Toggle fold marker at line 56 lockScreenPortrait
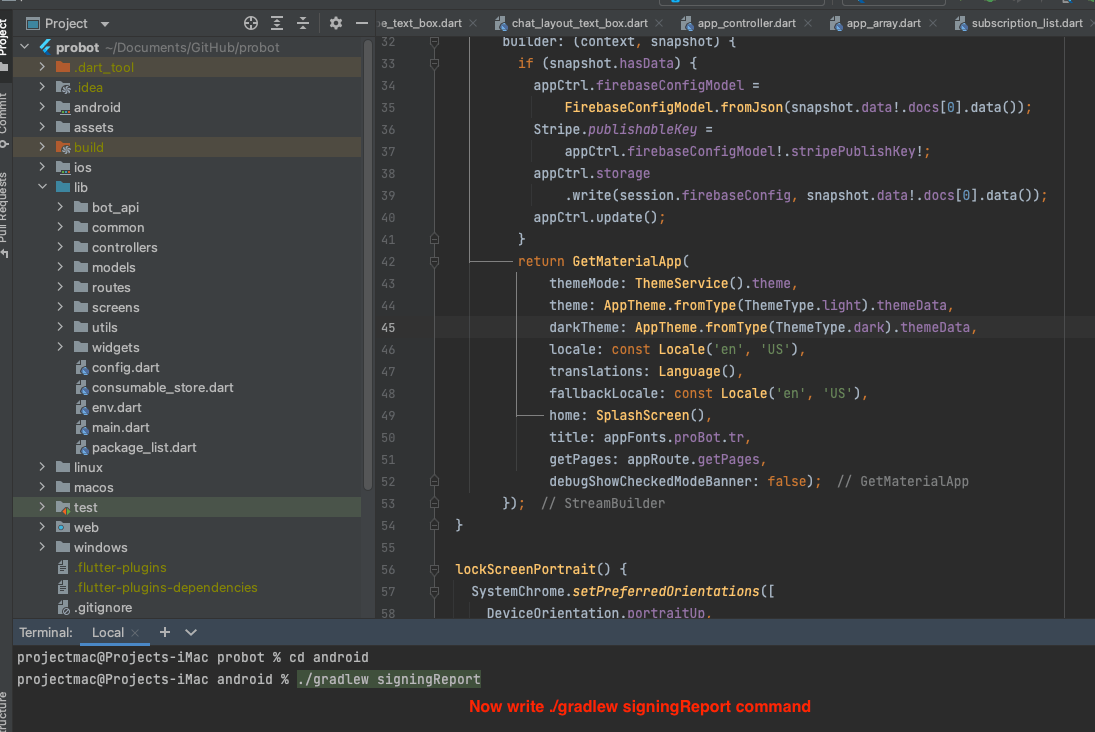1095x732 pixels. click(x=434, y=569)
